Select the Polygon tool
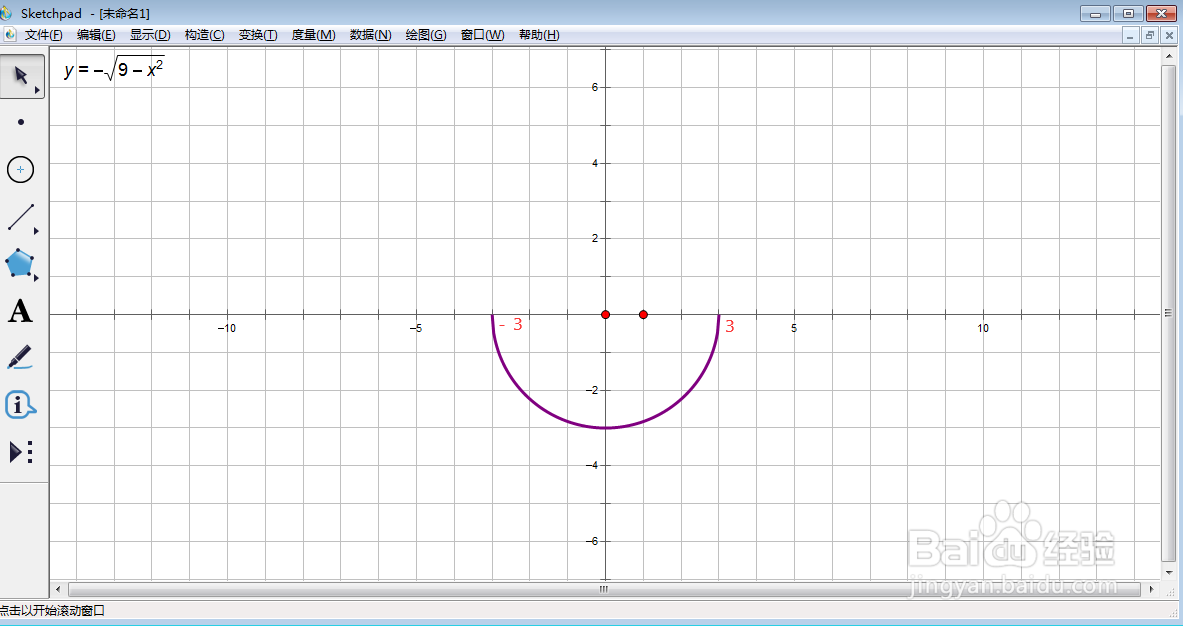Image resolution: width=1183 pixels, height=626 pixels. coord(20,264)
